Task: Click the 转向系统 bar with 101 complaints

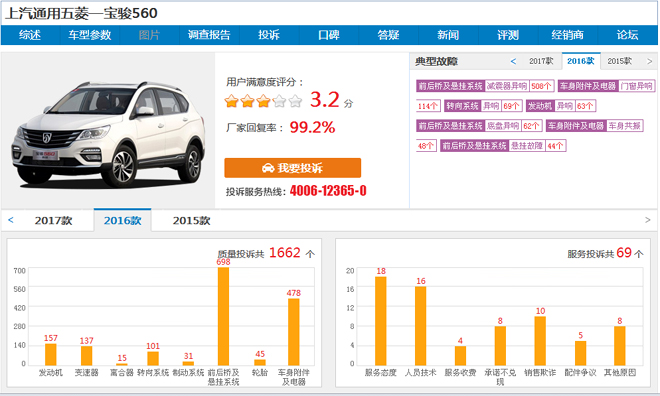Action: [153, 358]
